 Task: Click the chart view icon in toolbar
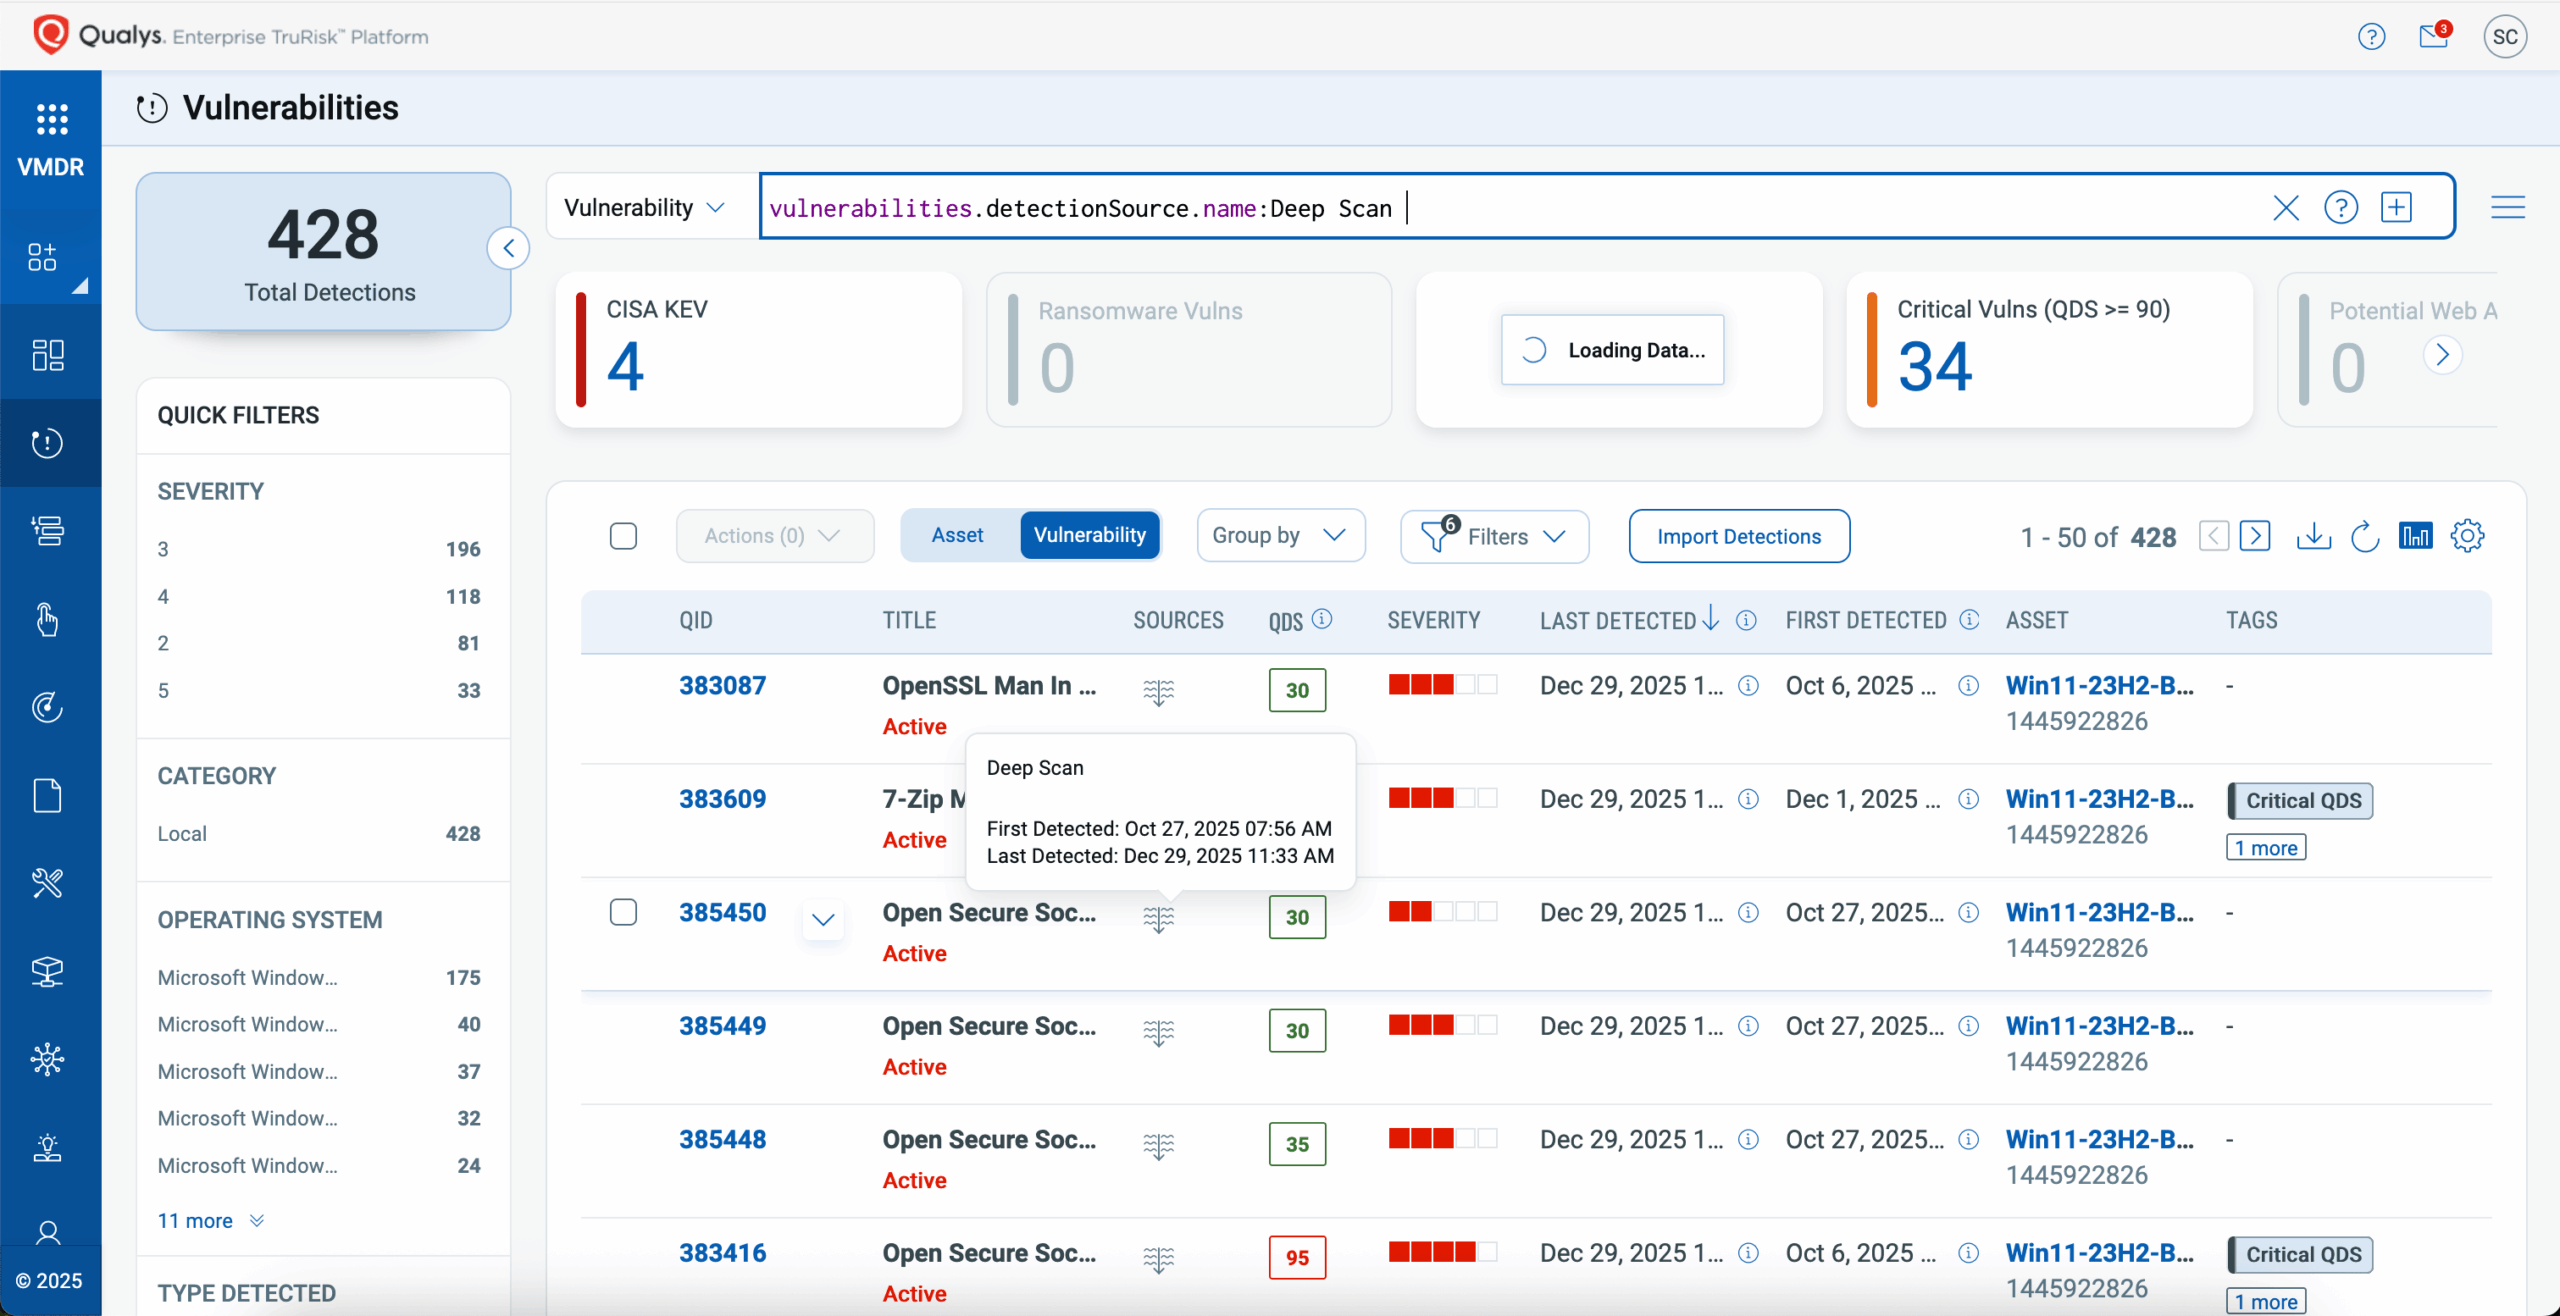2415,536
